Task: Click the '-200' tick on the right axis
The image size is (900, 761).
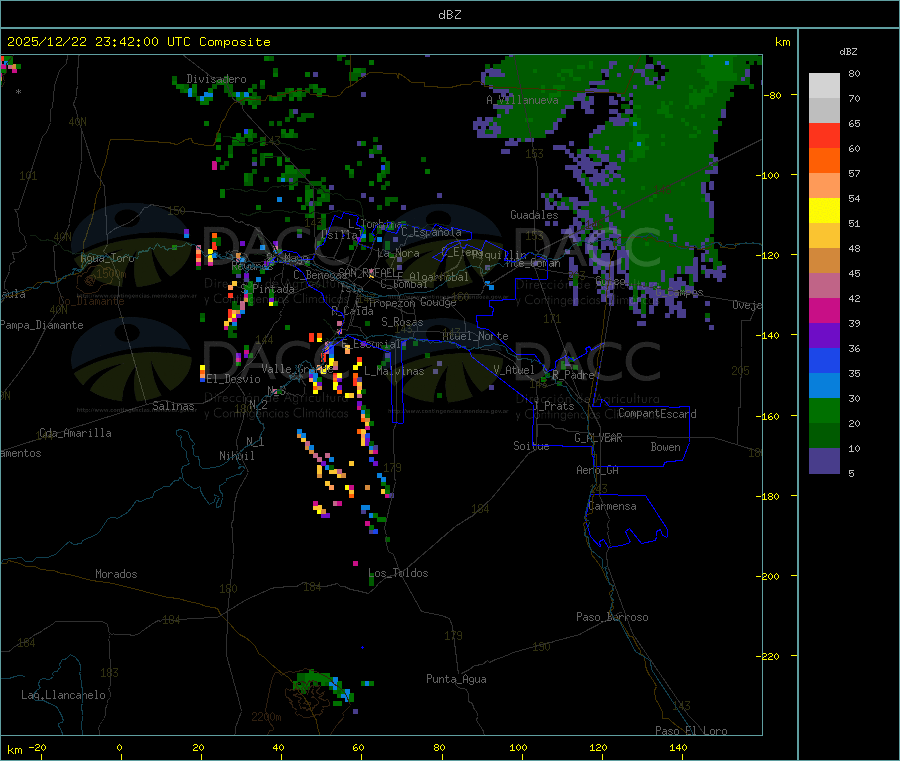Action: (770, 576)
